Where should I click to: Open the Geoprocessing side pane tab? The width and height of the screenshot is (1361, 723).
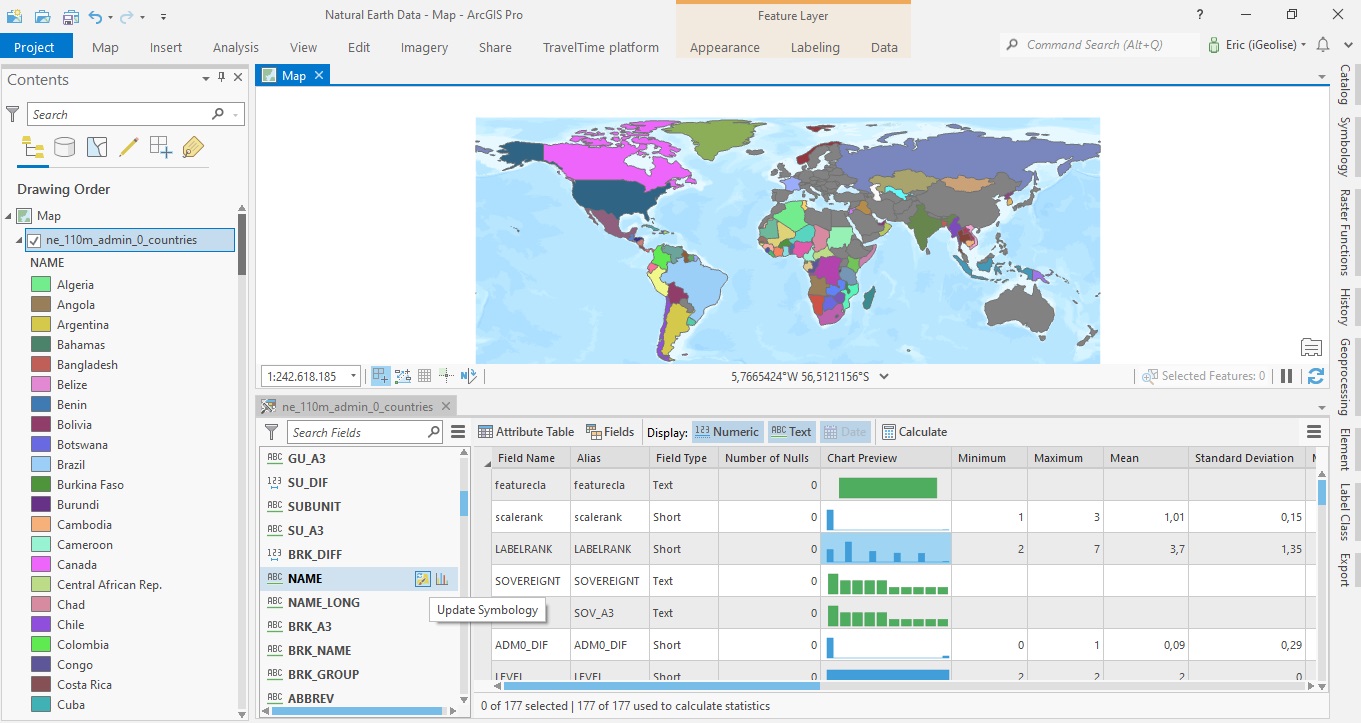pos(1345,377)
